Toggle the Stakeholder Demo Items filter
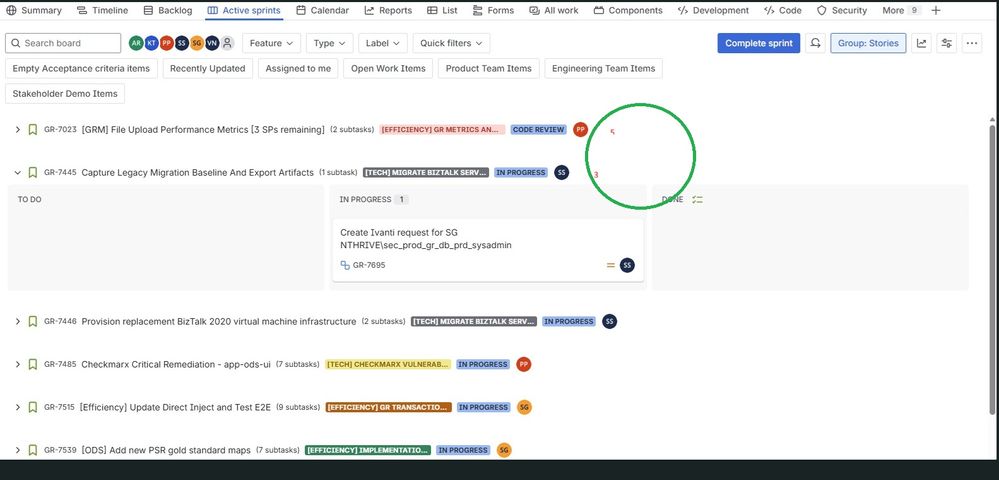This screenshot has height=480, width=999. click(65, 93)
